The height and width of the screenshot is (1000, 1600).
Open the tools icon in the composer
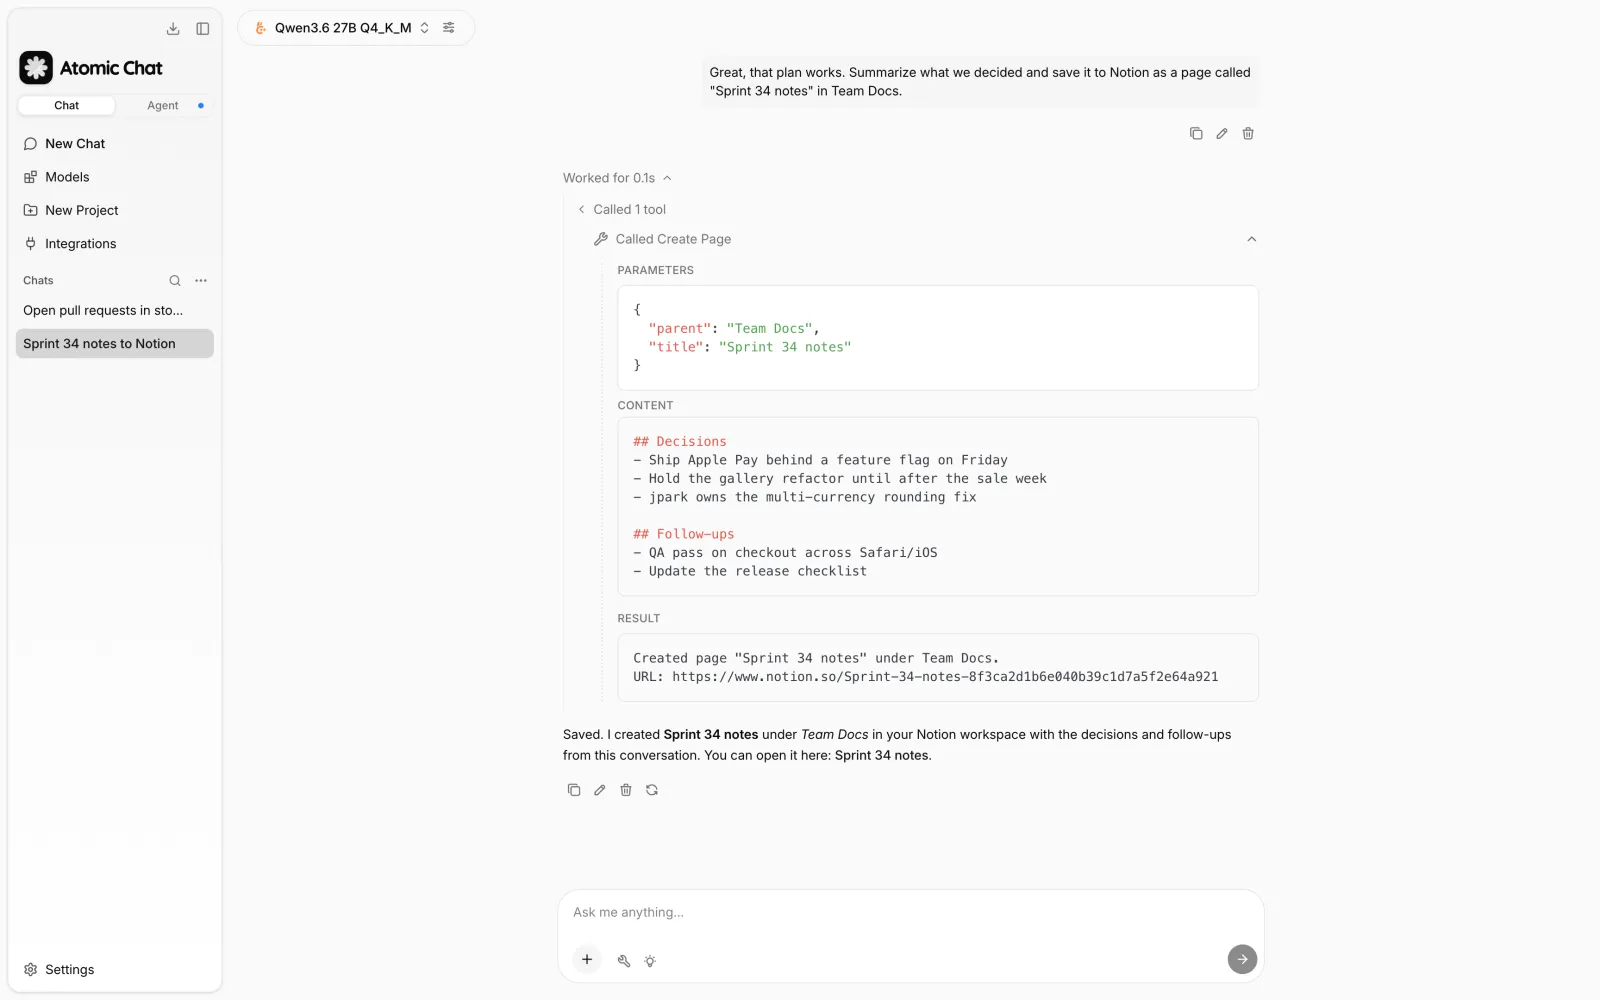coord(624,961)
